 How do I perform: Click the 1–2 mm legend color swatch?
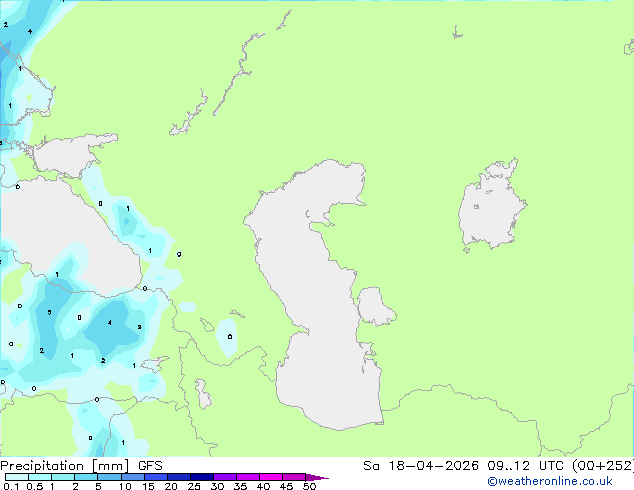pos(63,477)
